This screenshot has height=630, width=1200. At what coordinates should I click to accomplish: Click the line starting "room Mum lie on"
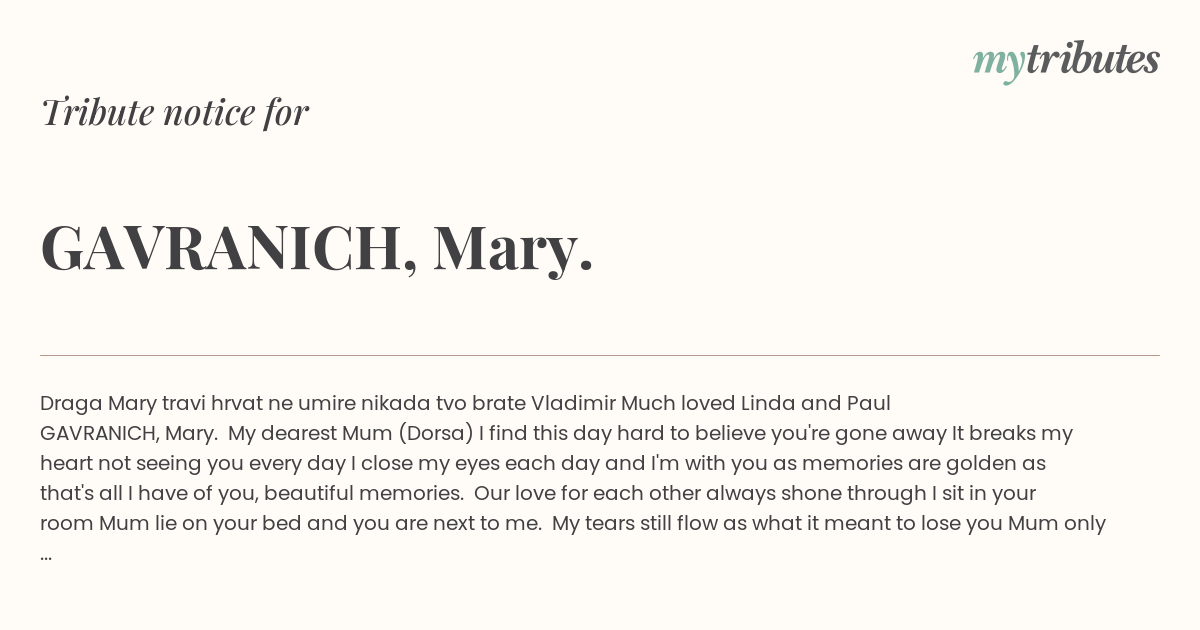[573, 523]
